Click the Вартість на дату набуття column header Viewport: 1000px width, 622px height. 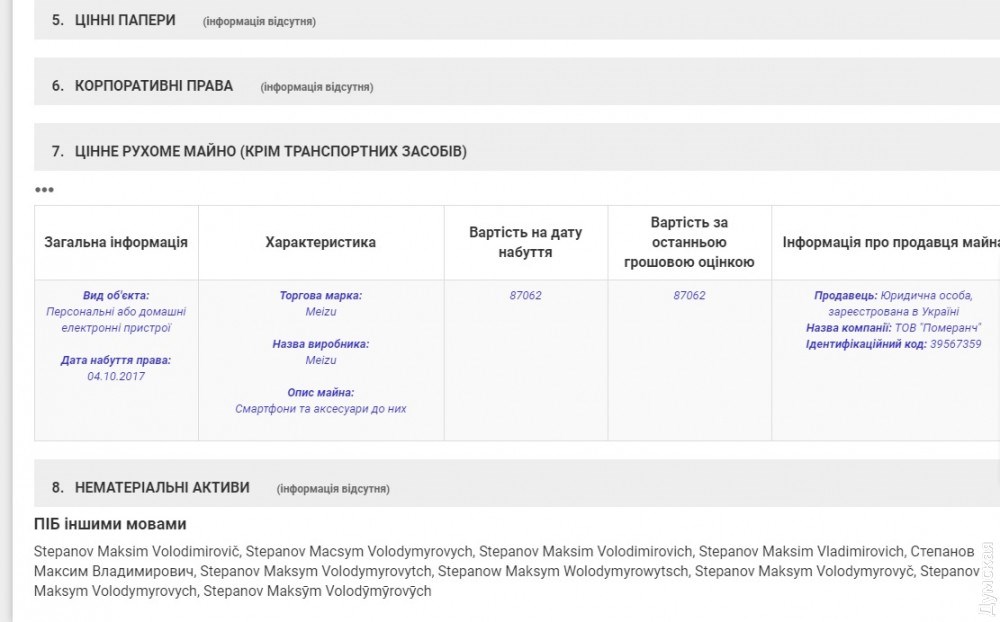click(525, 242)
